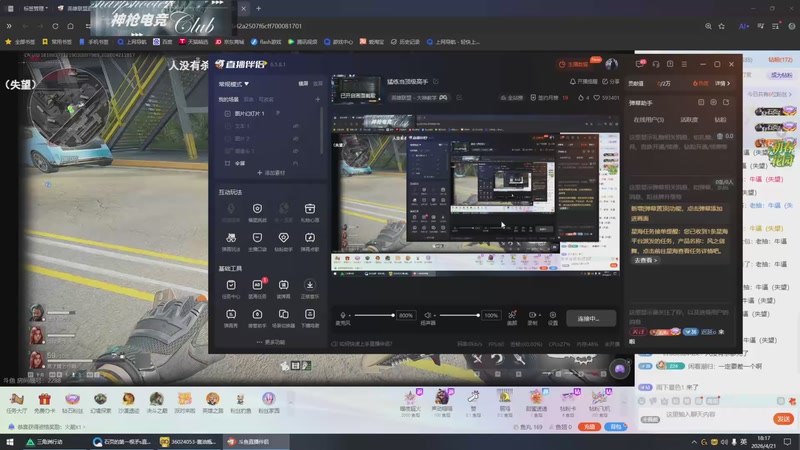Mute the speaker icon next to slider
This screenshot has width=800, height=450.
pos(428,315)
